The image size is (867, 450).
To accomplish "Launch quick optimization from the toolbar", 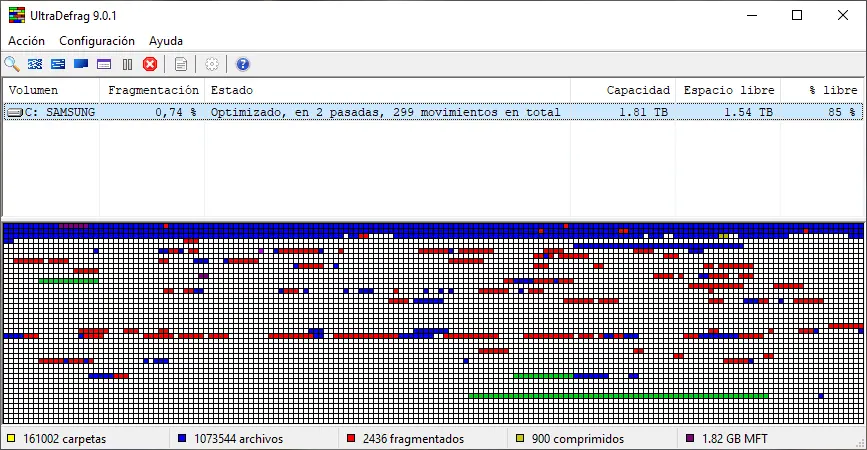I will (x=58, y=64).
